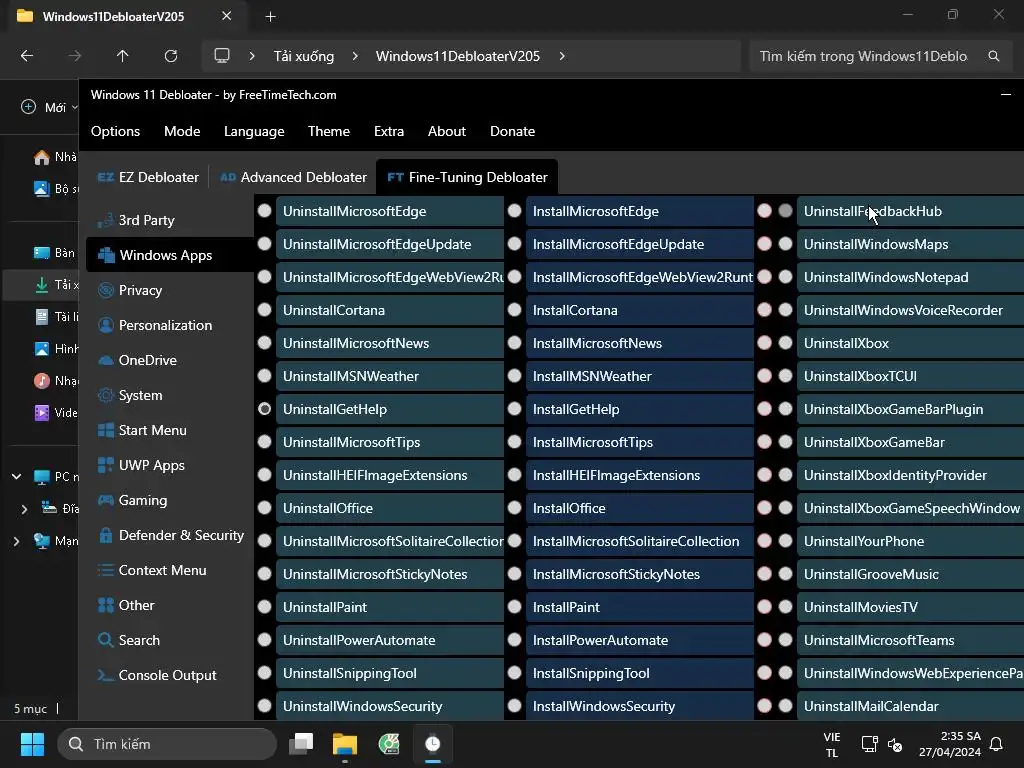This screenshot has width=1024, height=768.
Task: Click the Gaming controller icon
Action: (x=105, y=500)
